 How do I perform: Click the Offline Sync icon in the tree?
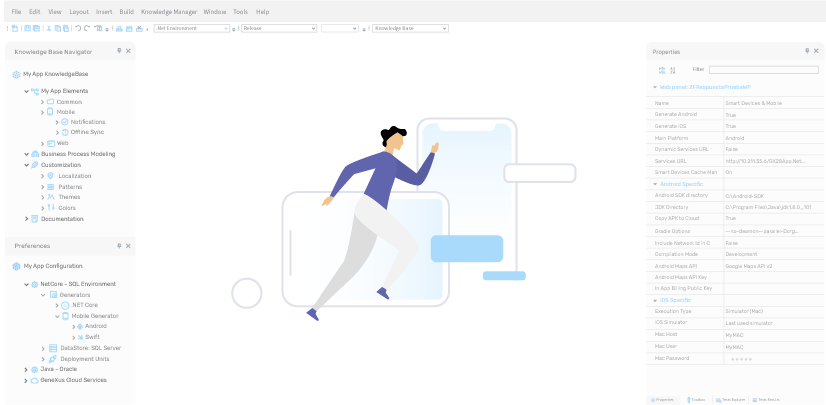point(63,132)
